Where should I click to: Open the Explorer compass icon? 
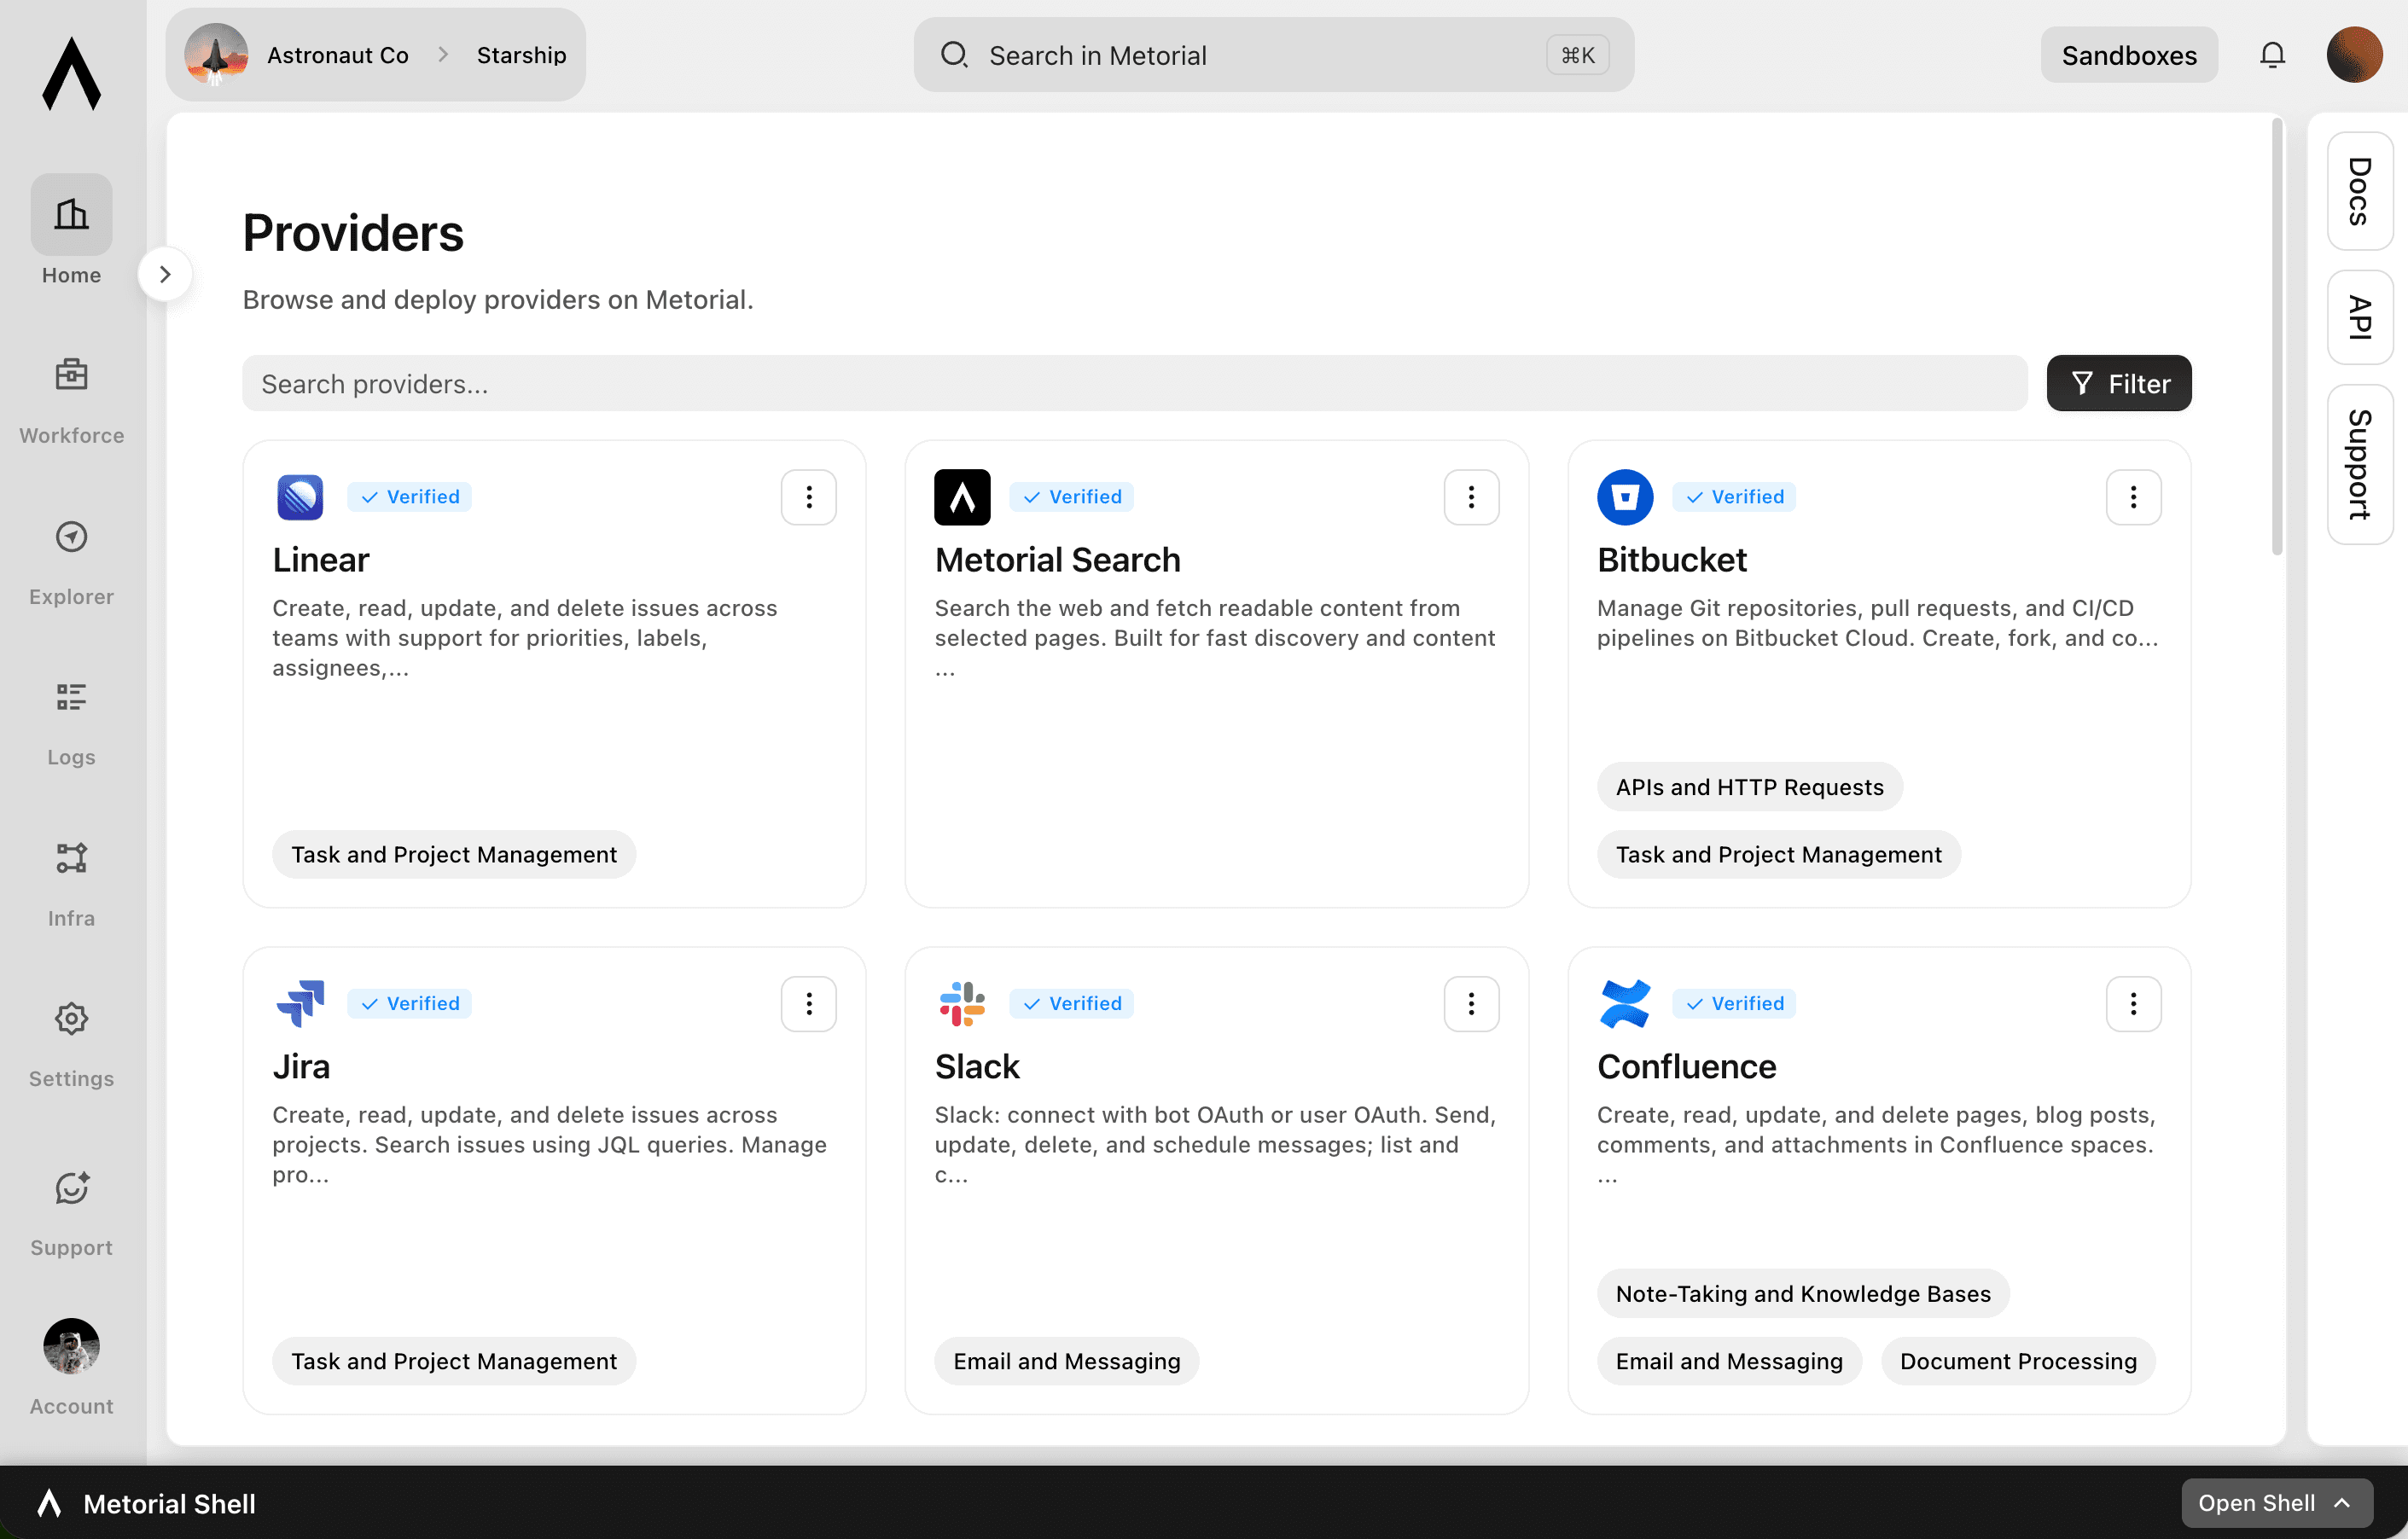71,537
